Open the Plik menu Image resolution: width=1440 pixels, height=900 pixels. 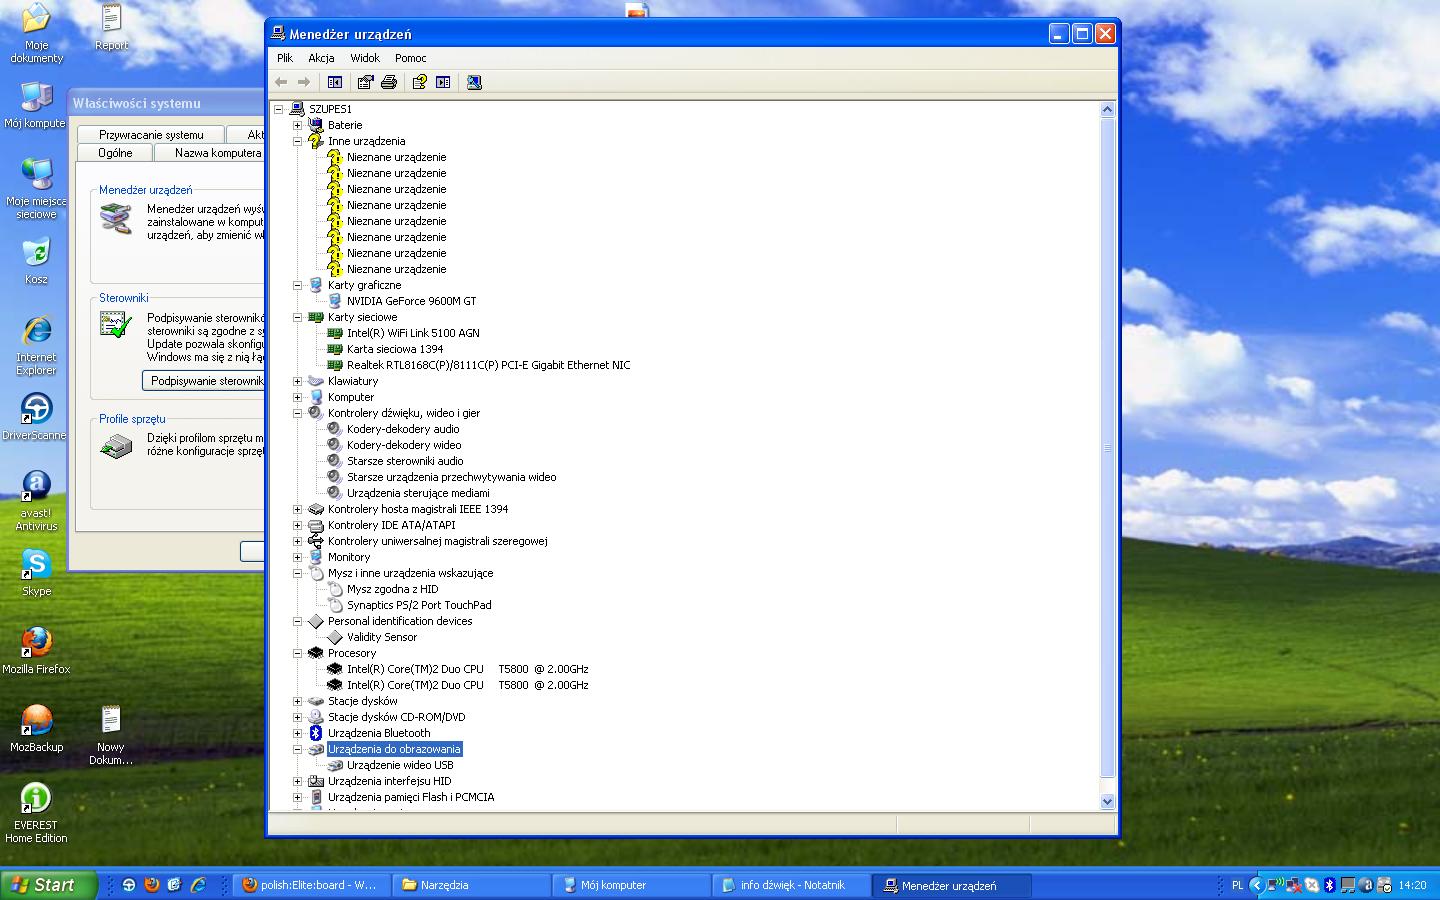coord(285,58)
